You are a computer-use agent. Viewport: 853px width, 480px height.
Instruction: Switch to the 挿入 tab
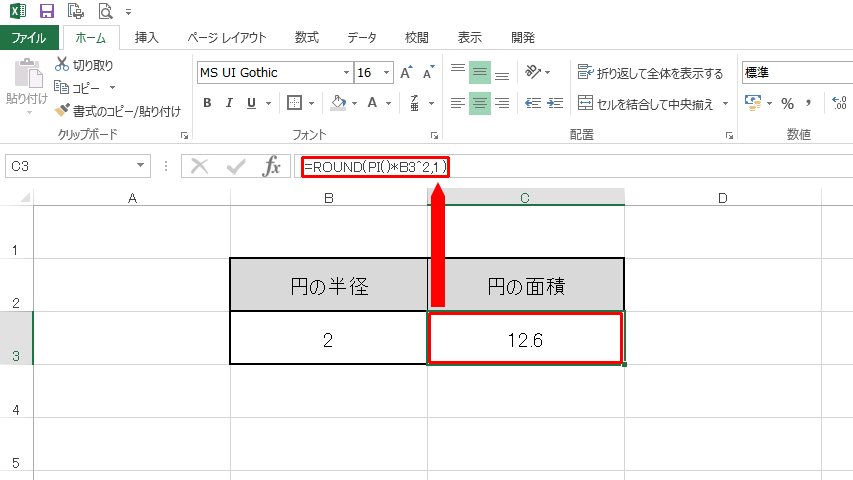coord(146,38)
